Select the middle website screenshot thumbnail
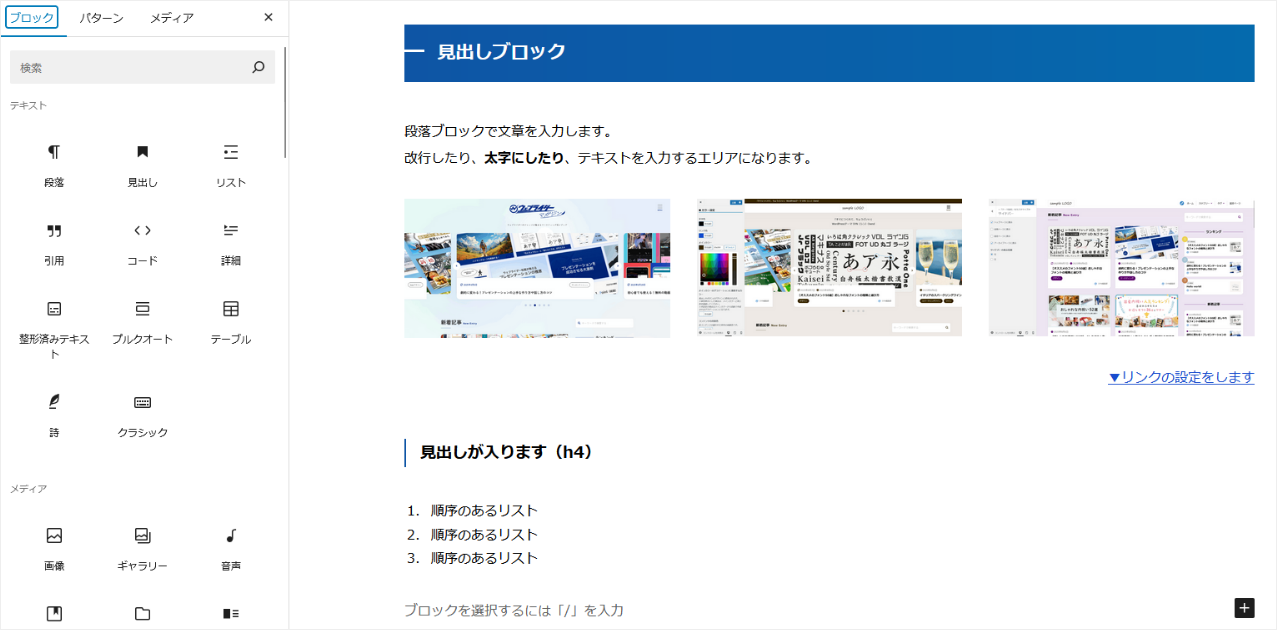The image size is (1277, 630). (x=828, y=267)
